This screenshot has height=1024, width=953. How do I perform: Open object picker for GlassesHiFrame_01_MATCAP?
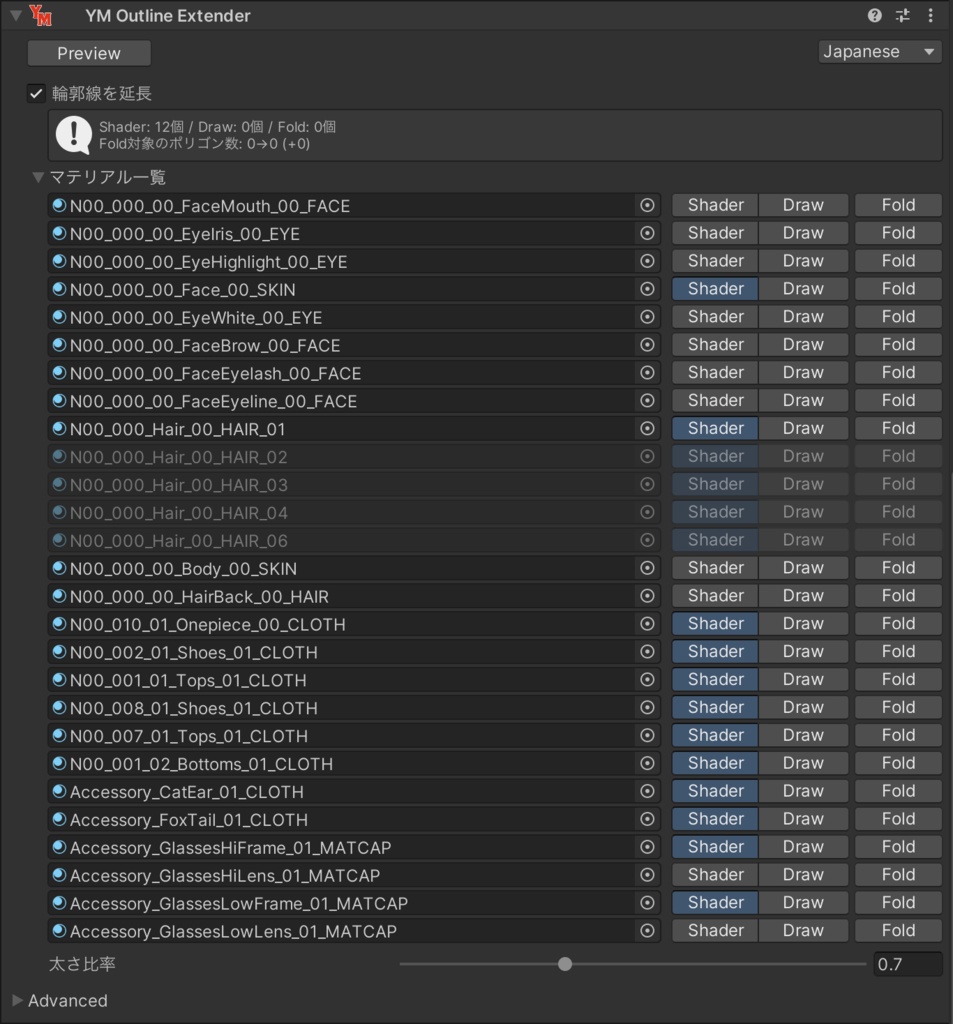[x=647, y=847]
